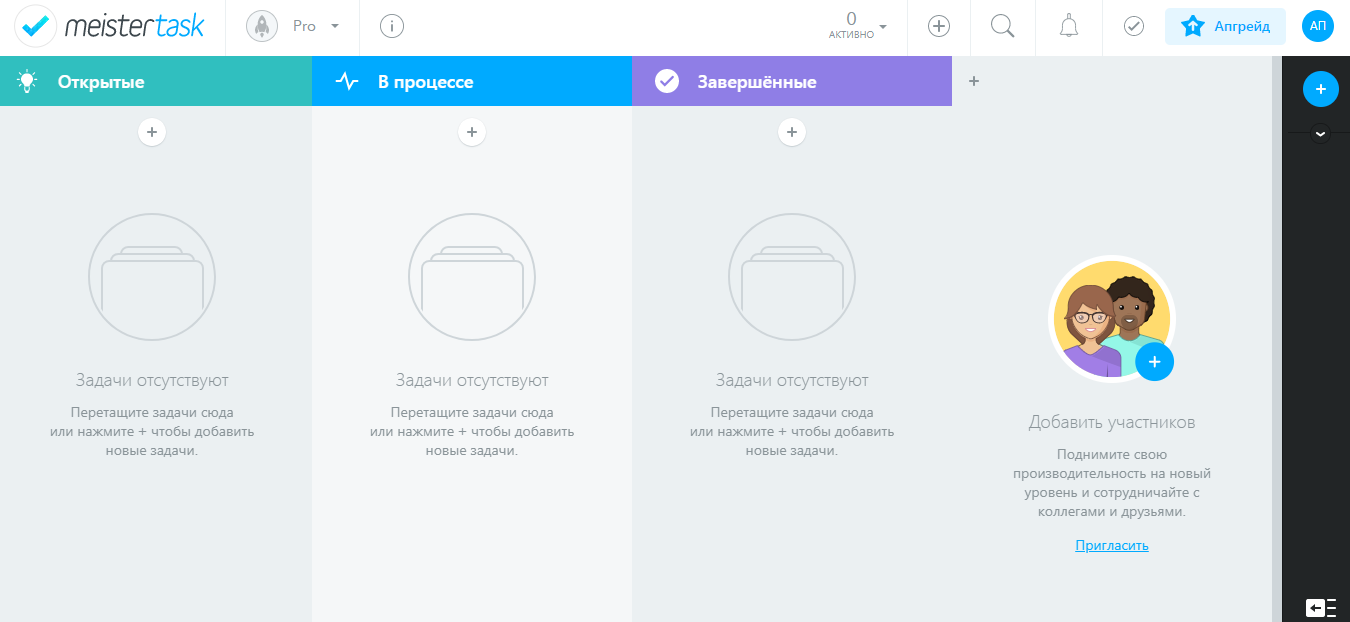Open account menu via АП avatar
Viewport: 1350px width, 622px height.
[x=1317, y=26]
